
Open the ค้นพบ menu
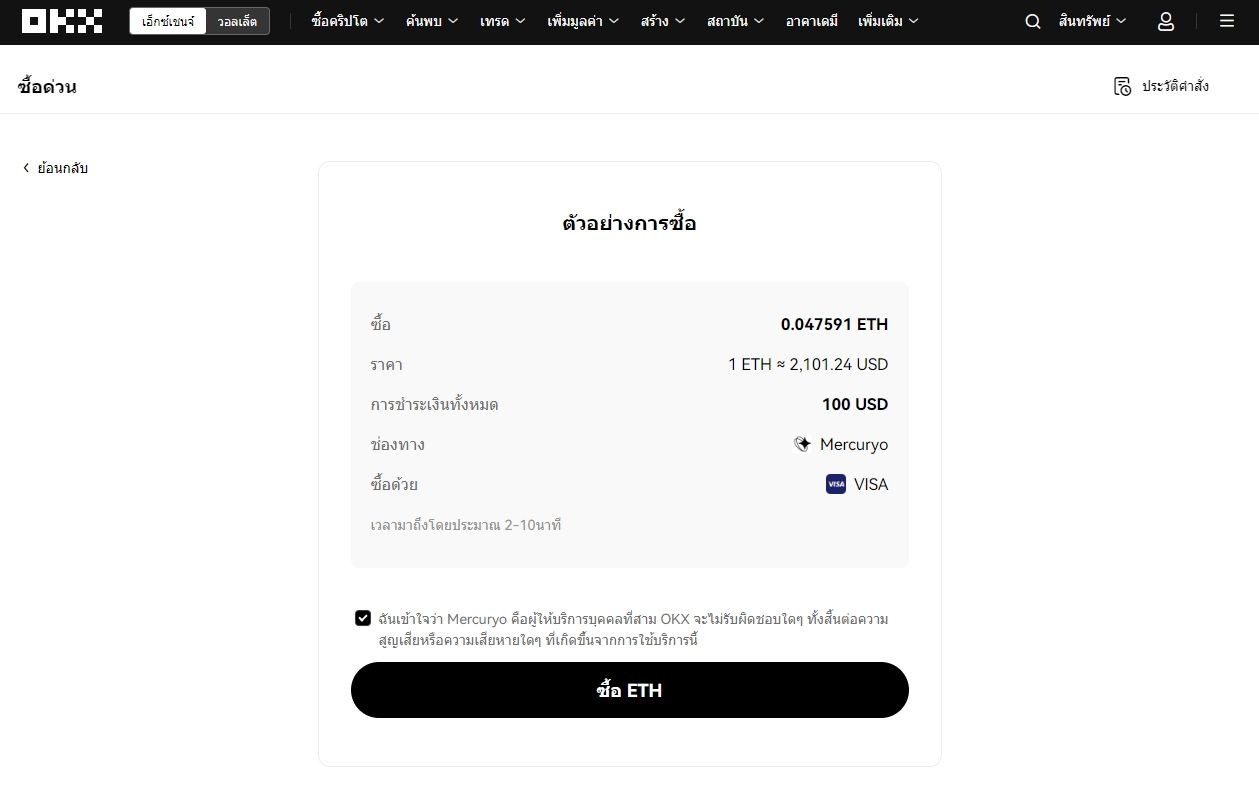(432, 21)
